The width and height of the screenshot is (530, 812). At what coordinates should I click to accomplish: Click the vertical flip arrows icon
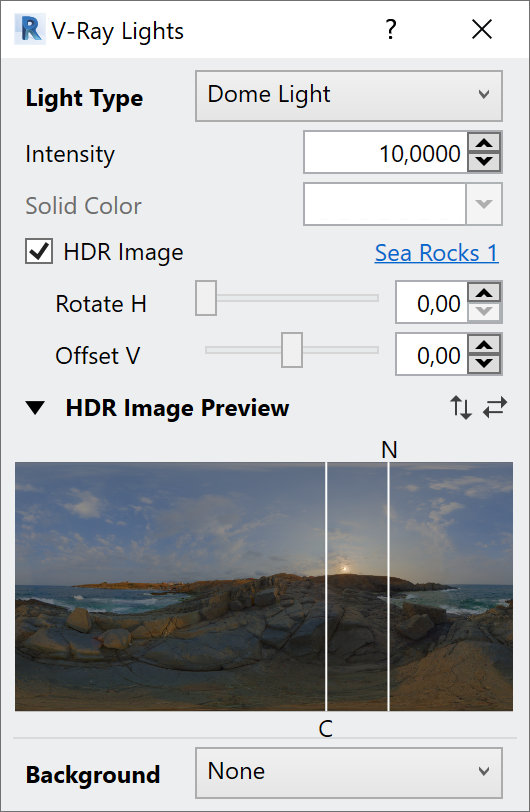(x=461, y=408)
